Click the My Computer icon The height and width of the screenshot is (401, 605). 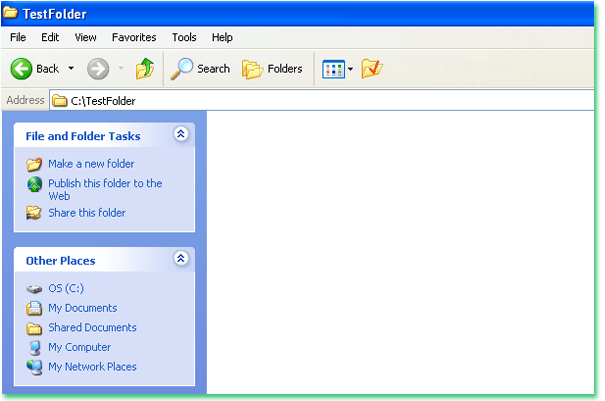tap(35, 347)
